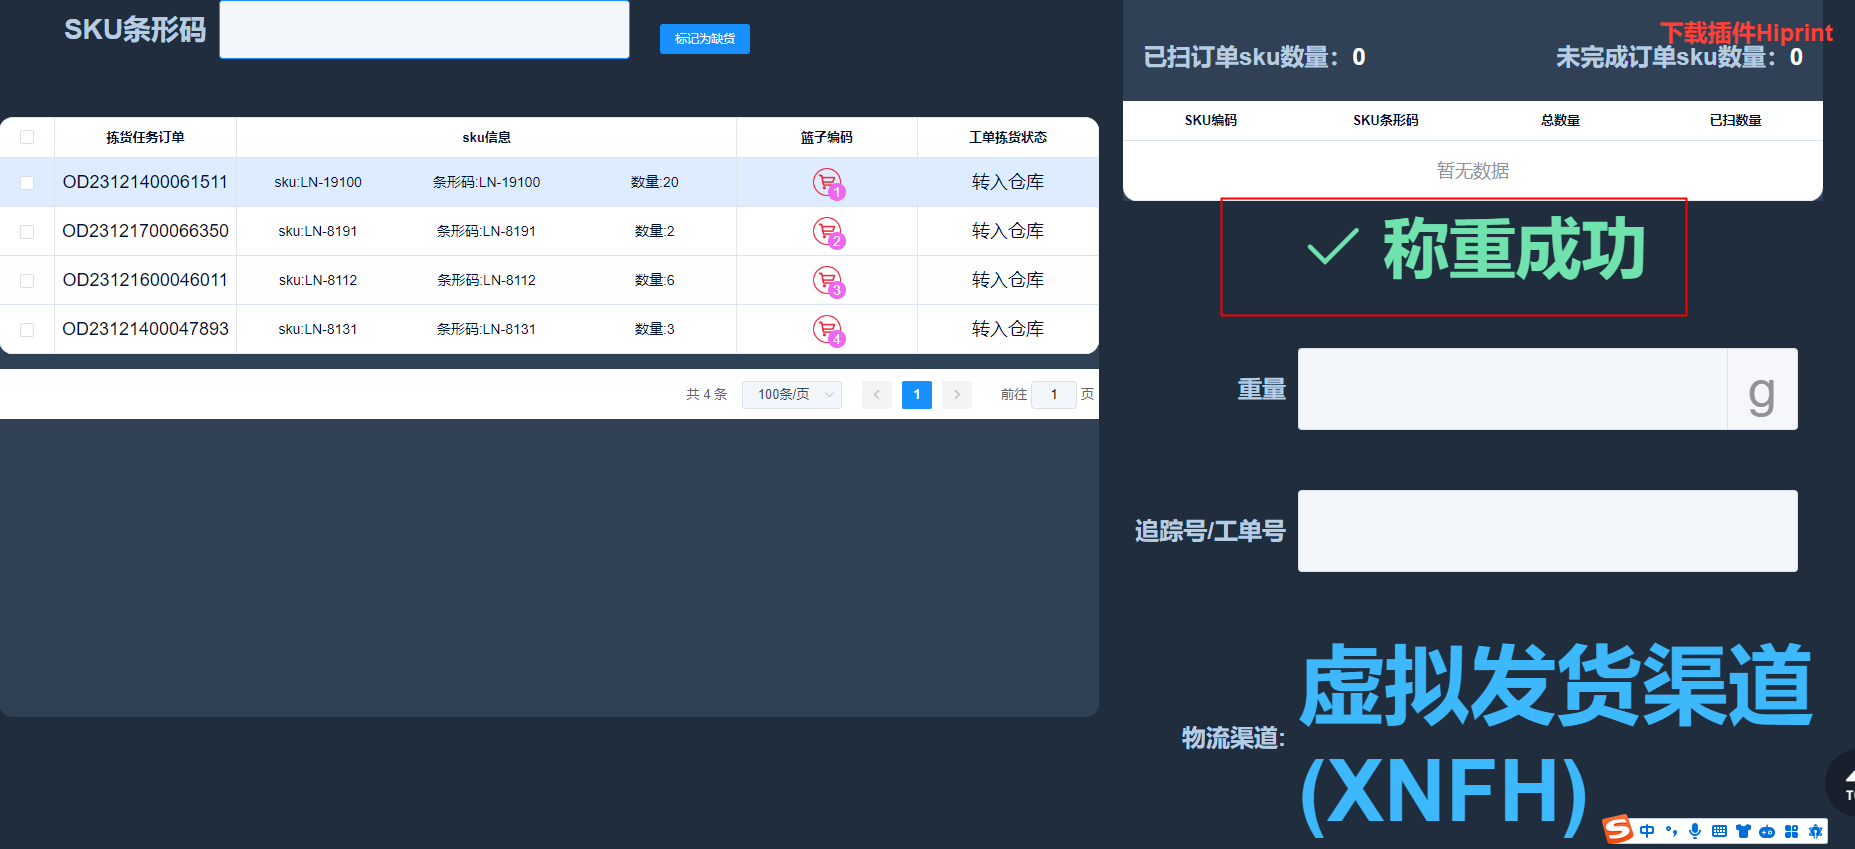This screenshot has width=1855, height=849.
Task: Click sku:LN-8131 cell
Action: coord(318,329)
